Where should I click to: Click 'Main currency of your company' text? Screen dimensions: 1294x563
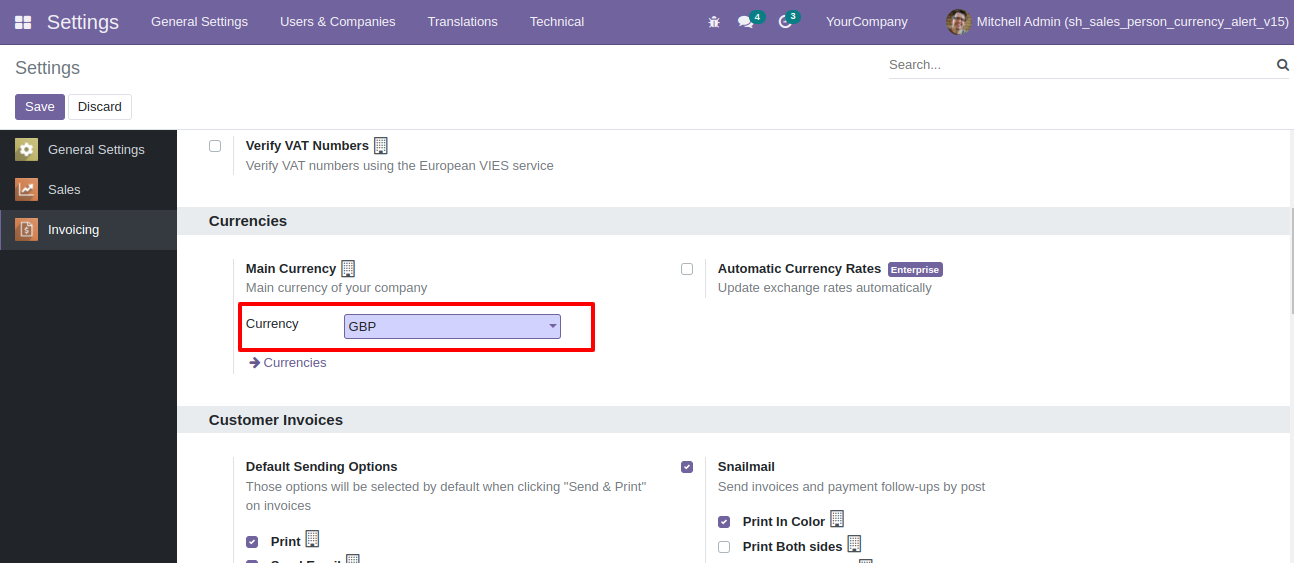[x=337, y=288]
